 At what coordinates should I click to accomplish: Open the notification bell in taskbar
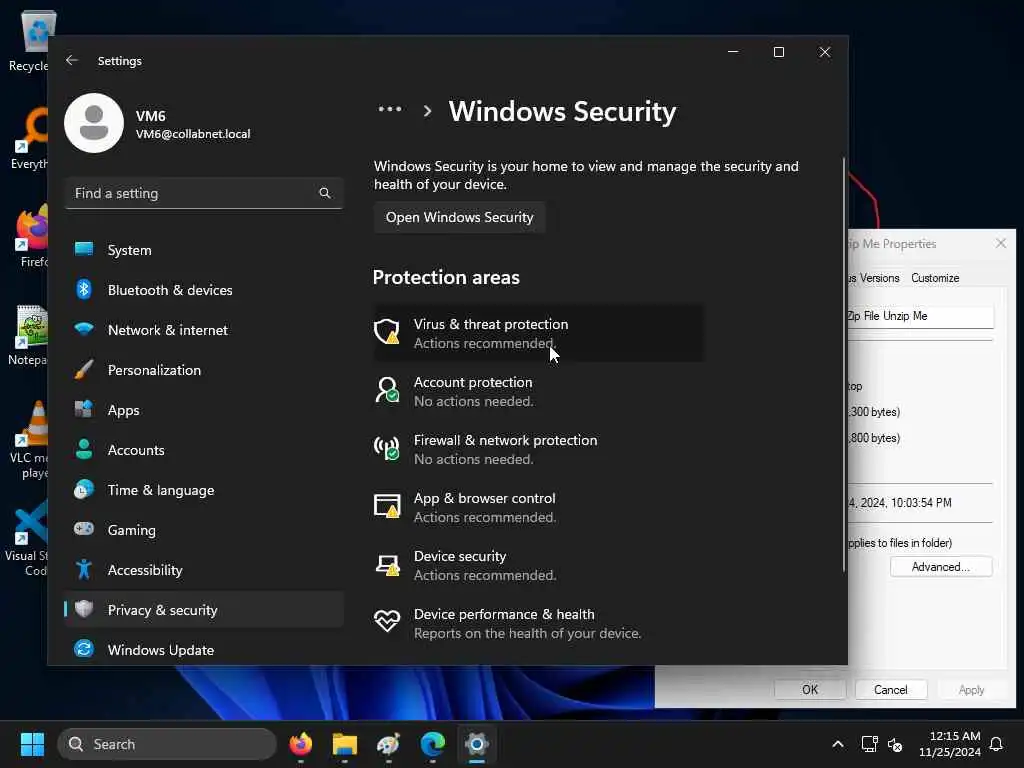click(x=996, y=744)
